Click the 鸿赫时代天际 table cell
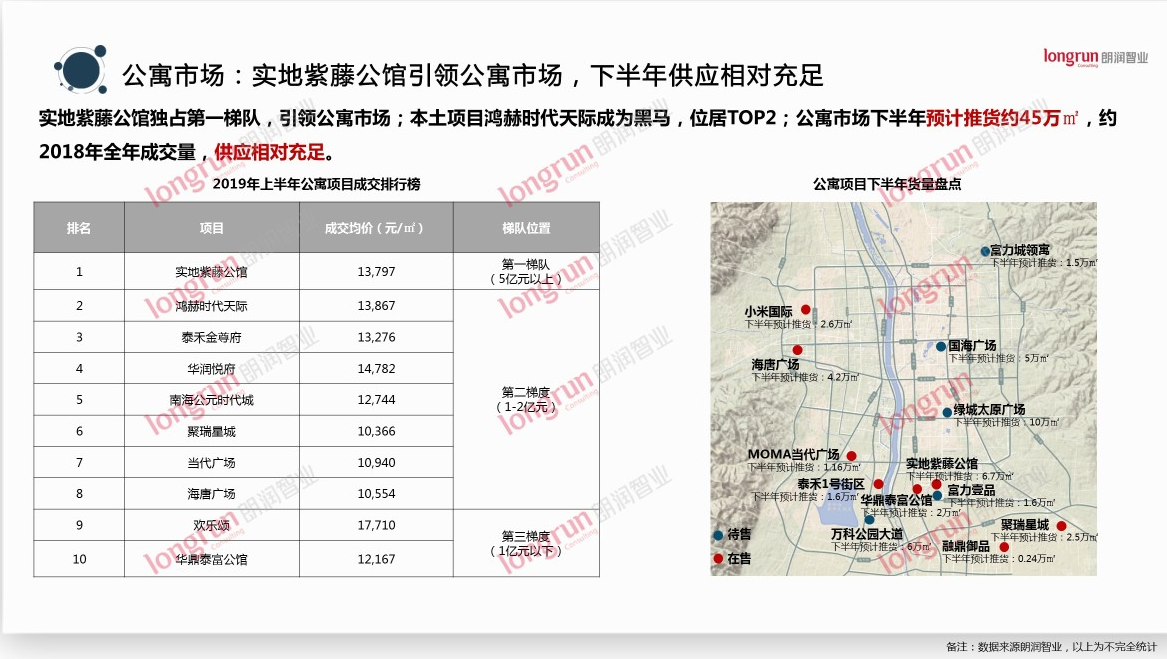Viewport: 1167px width, 659px height. pos(212,306)
